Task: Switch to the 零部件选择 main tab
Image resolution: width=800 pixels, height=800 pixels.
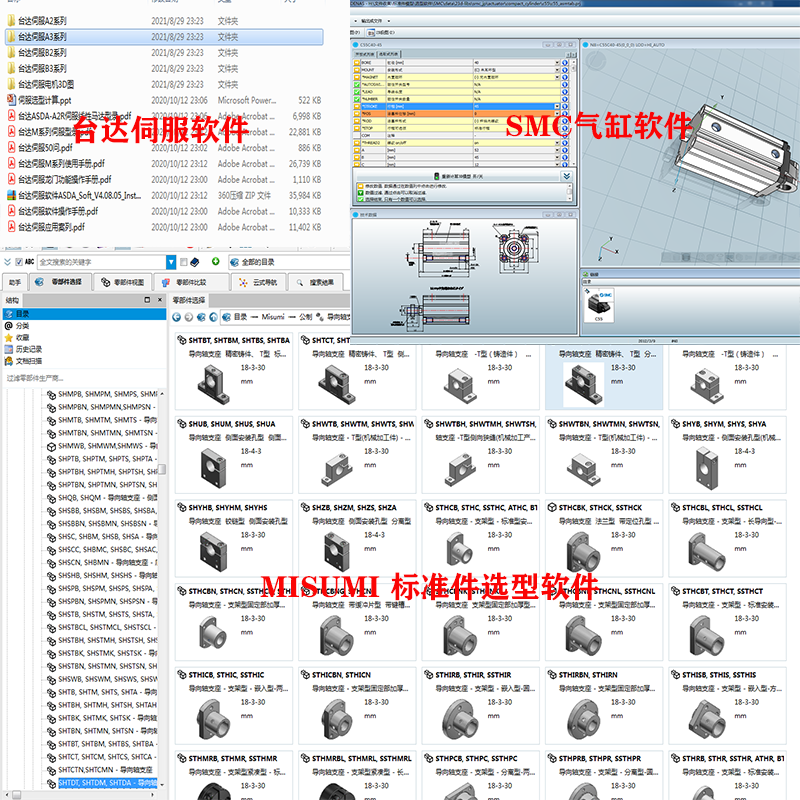Action: [x=60, y=282]
